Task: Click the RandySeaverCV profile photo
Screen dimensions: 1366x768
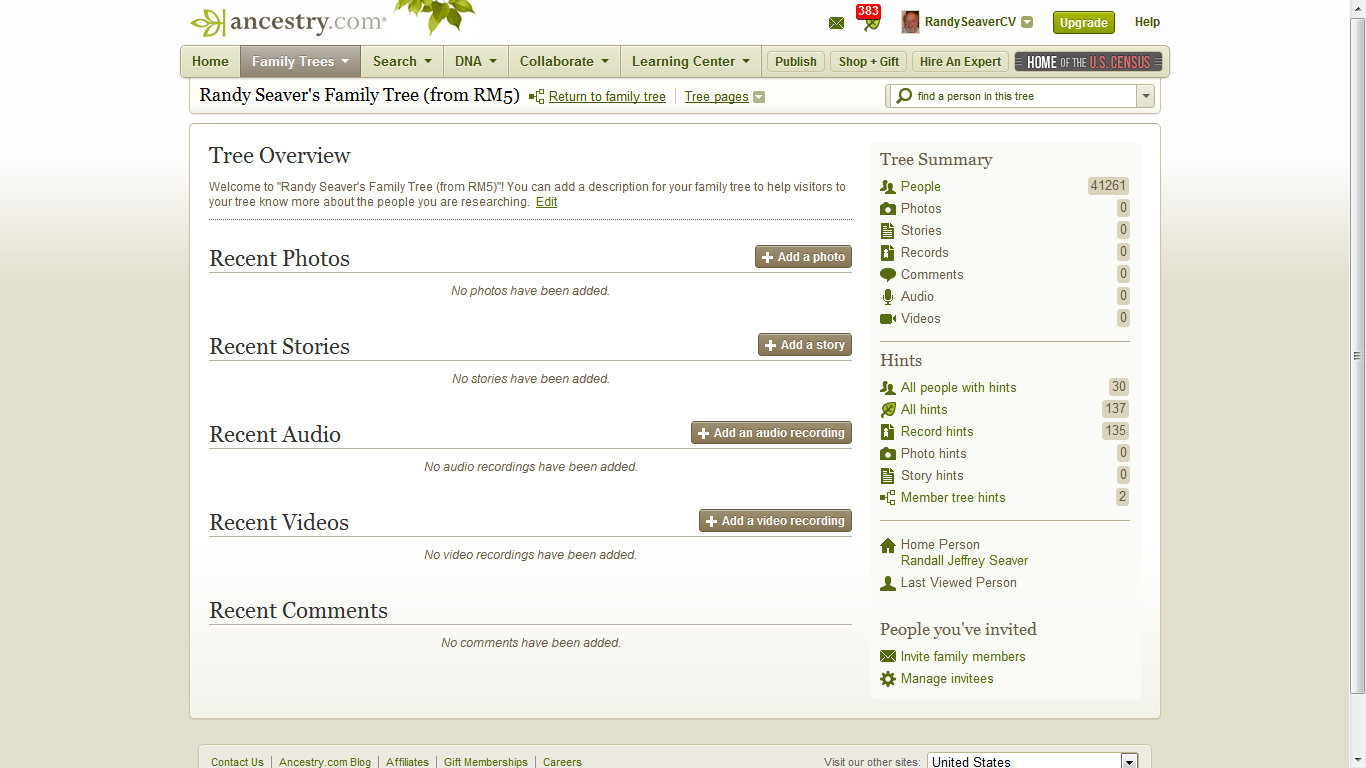Action: coord(910,22)
